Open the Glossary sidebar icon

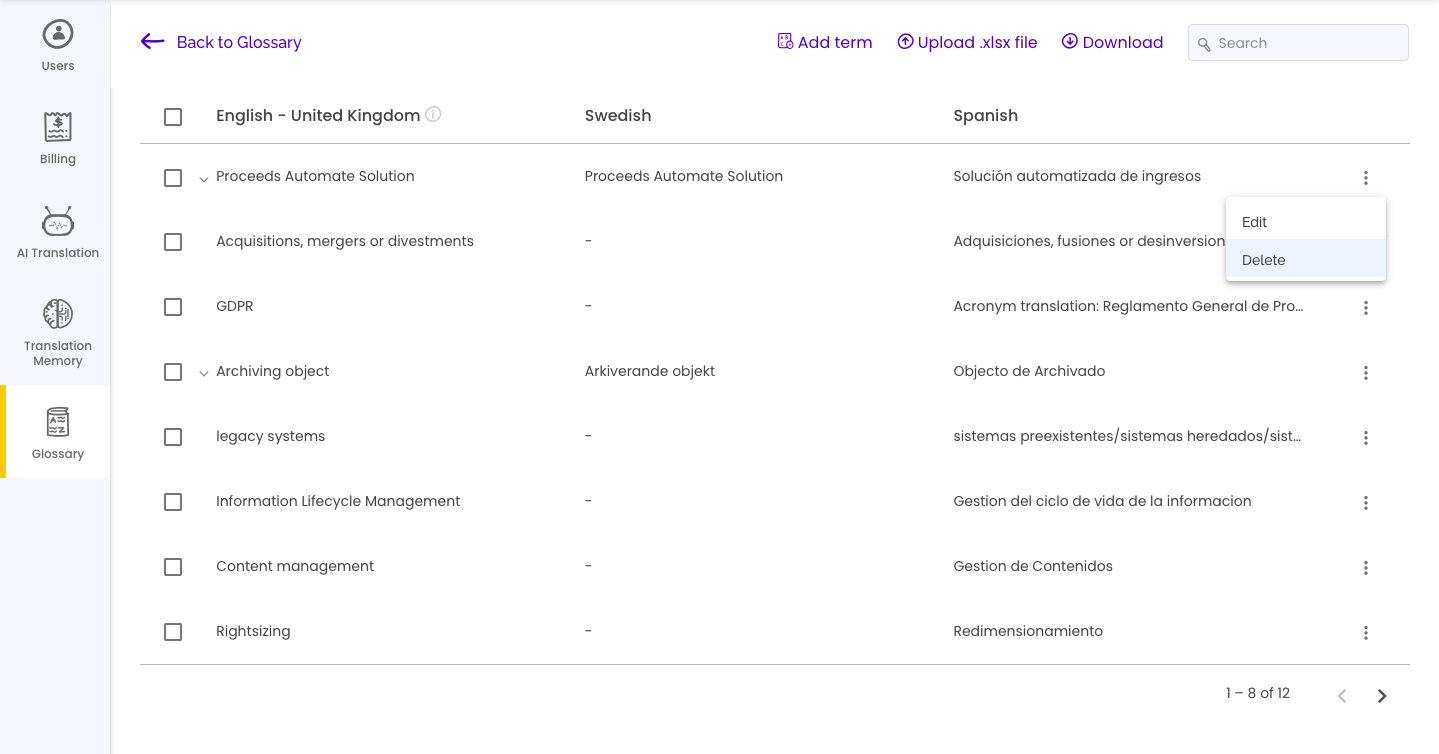tap(58, 422)
